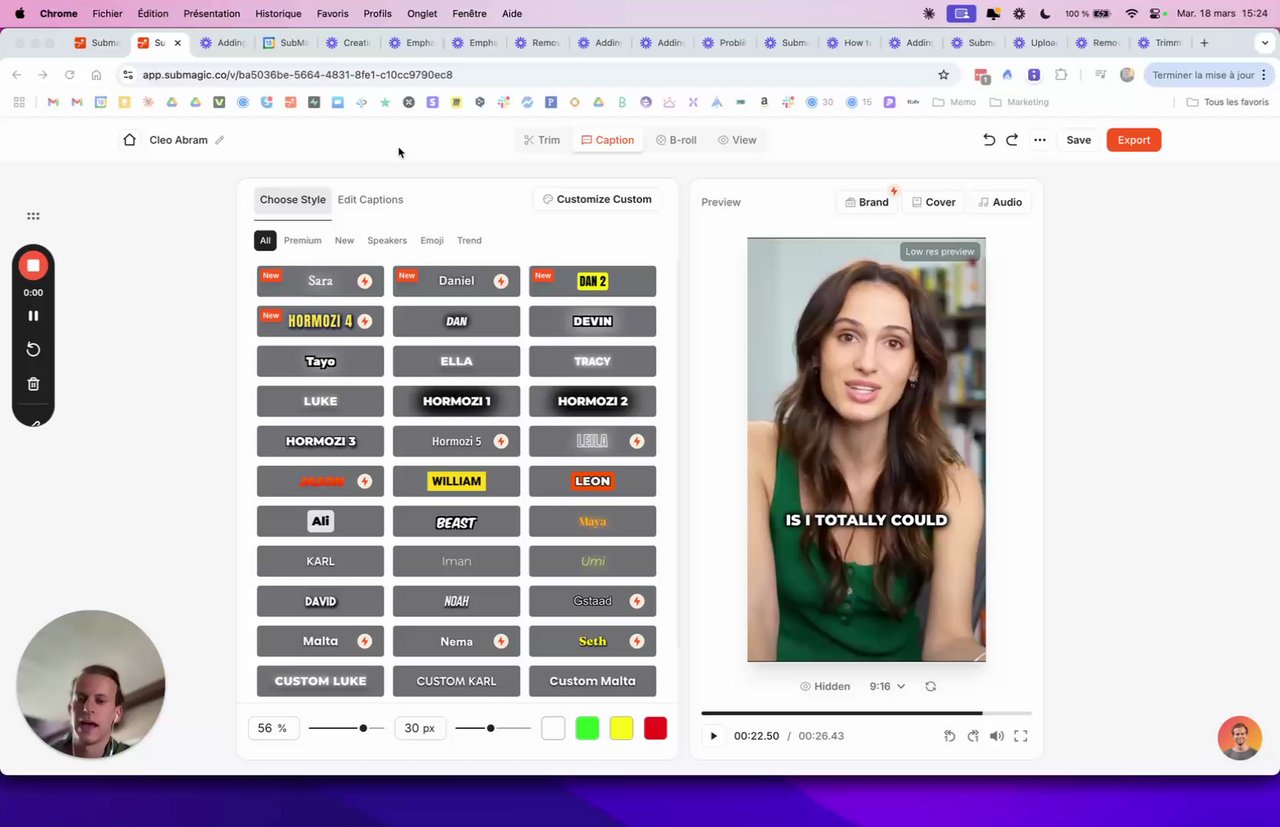Filter styles by Emoji
The width and height of the screenshot is (1280, 827).
click(432, 240)
